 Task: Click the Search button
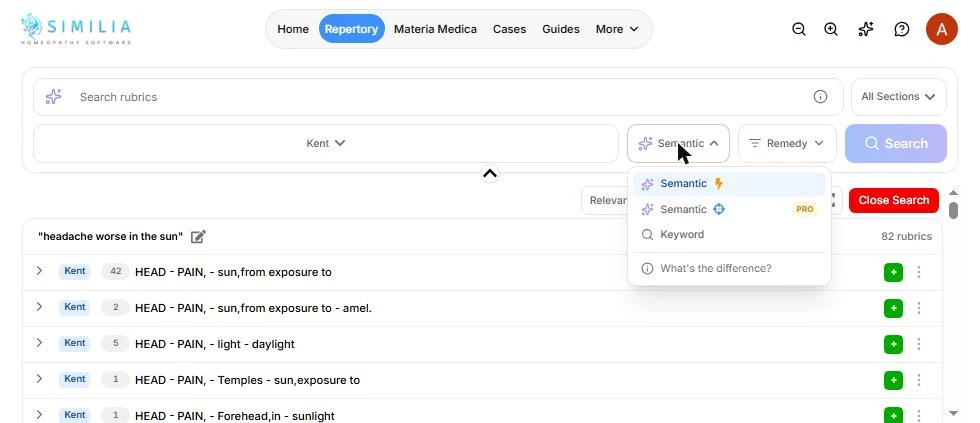pos(896,144)
